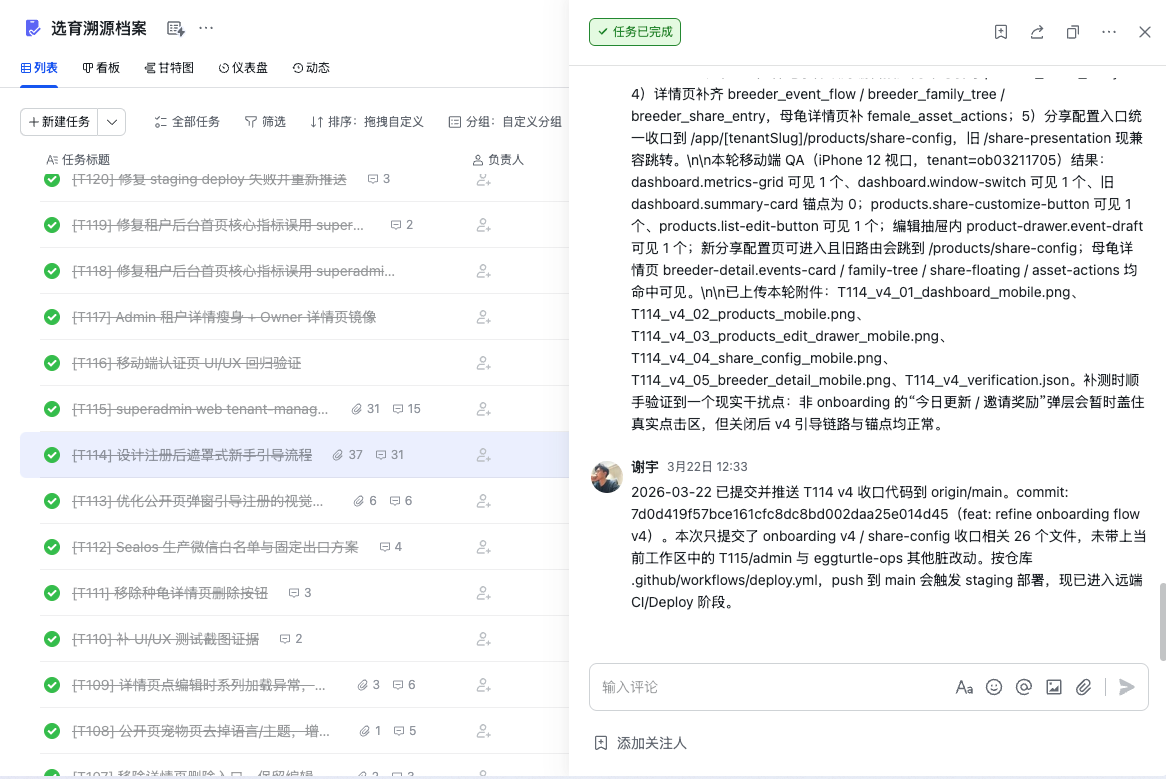The width and height of the screenshot is (1166, 779).
Task: Open task T112 Sealos 生产微信白名单
Action: click(215, 547)
